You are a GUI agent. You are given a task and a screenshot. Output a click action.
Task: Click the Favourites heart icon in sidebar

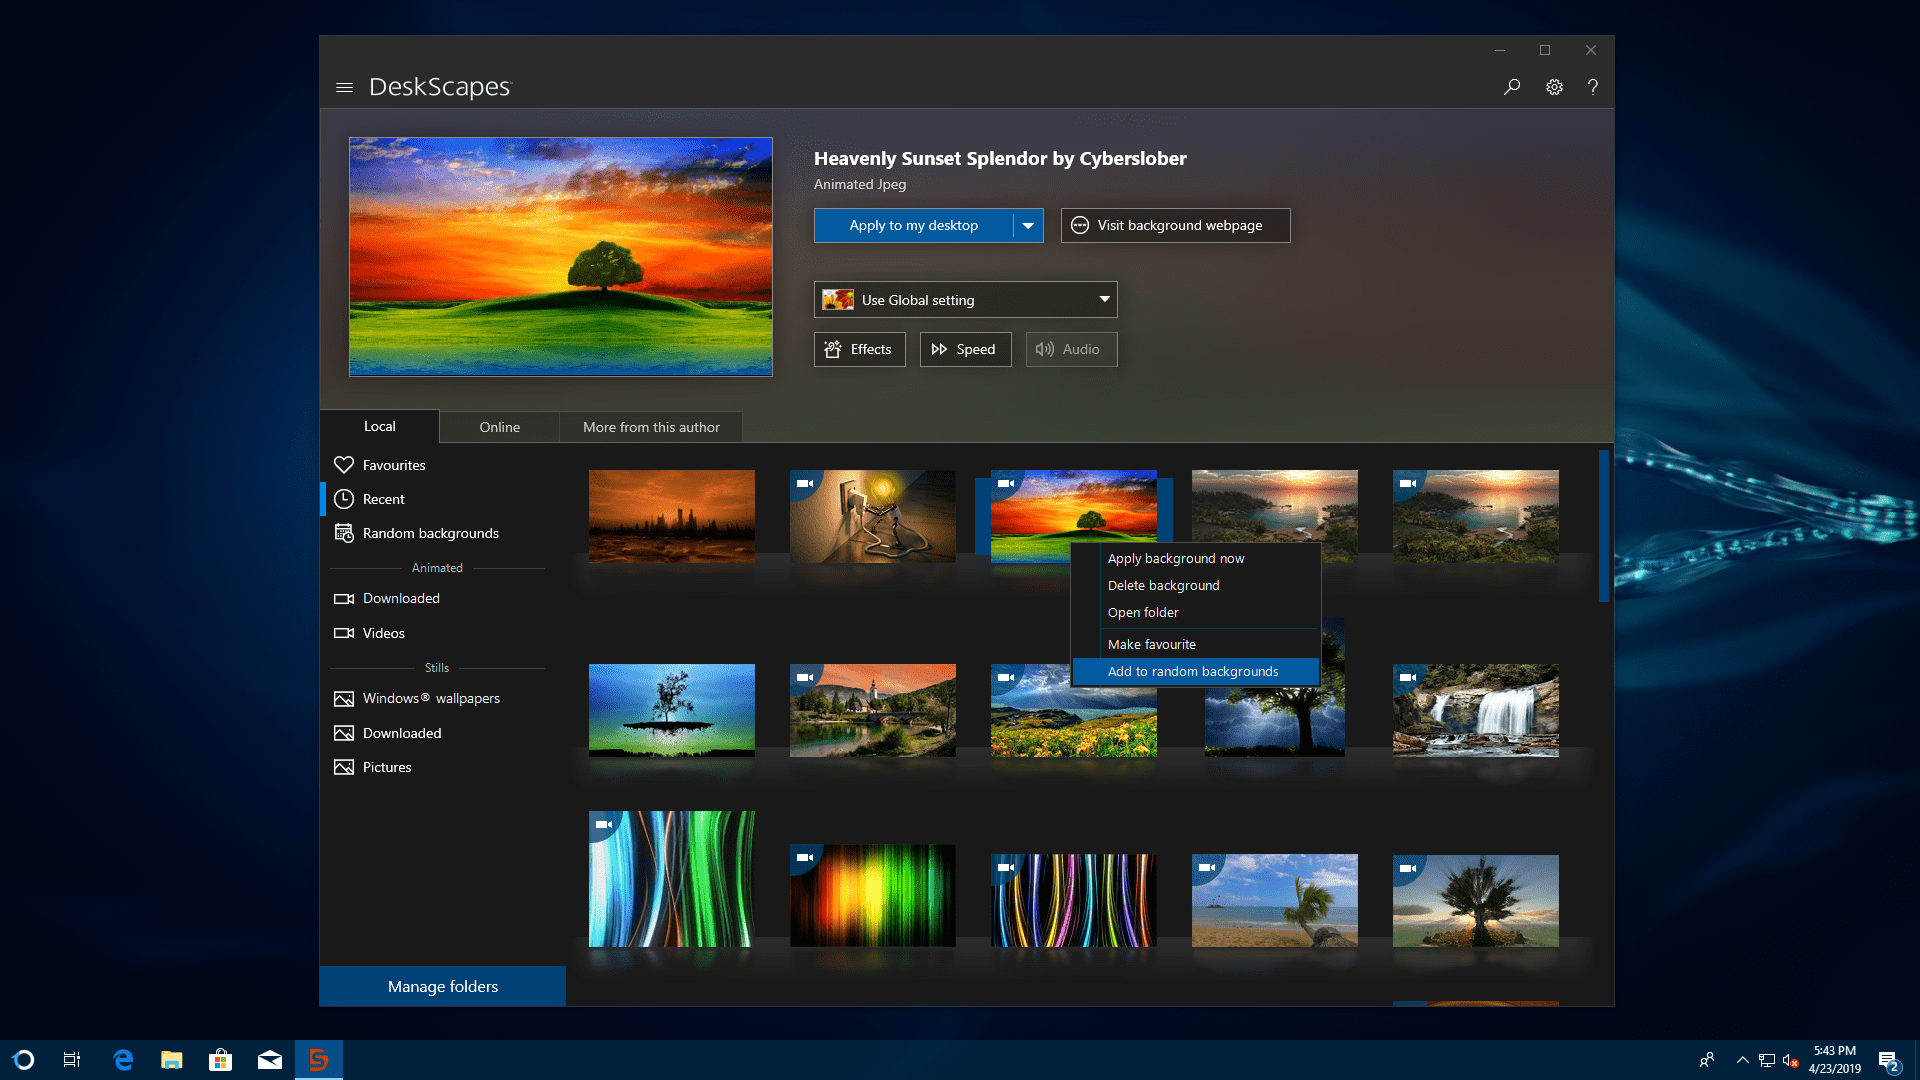click(x=344, y=463)
